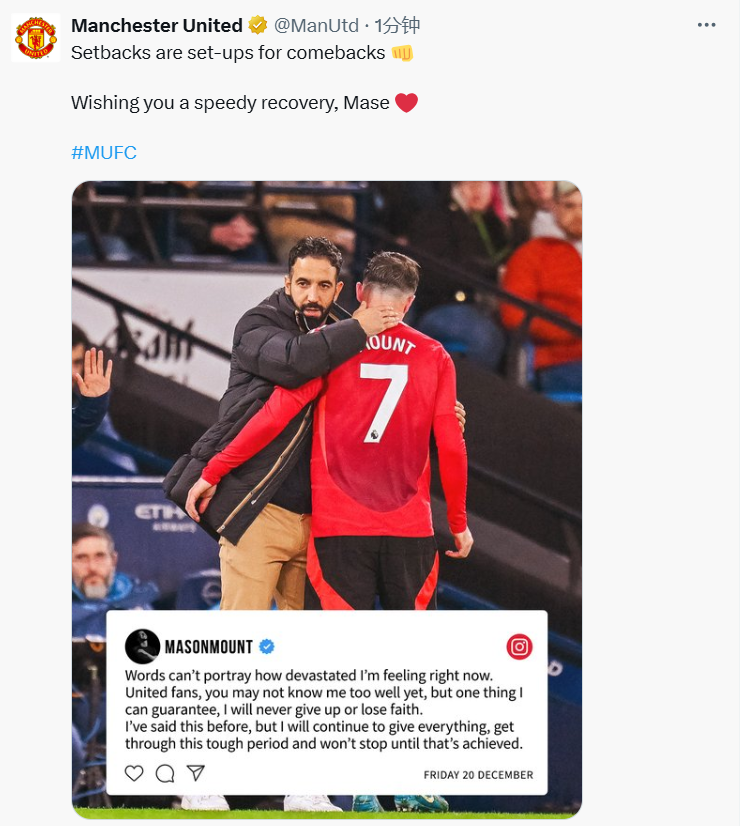The height and width of the screenshot is (826, 745).
Task: Open the three-dot more options menu
Action: coord(706,25)
